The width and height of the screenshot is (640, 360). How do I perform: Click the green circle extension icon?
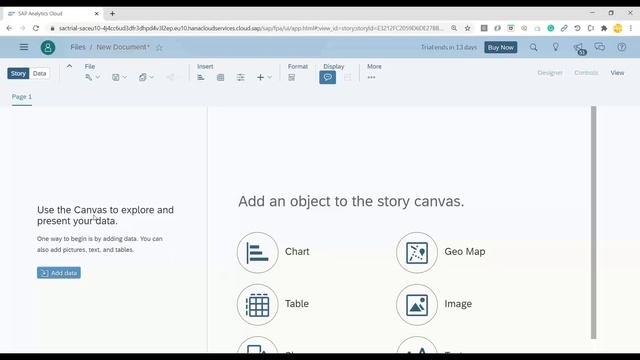[x=551, y=28]
